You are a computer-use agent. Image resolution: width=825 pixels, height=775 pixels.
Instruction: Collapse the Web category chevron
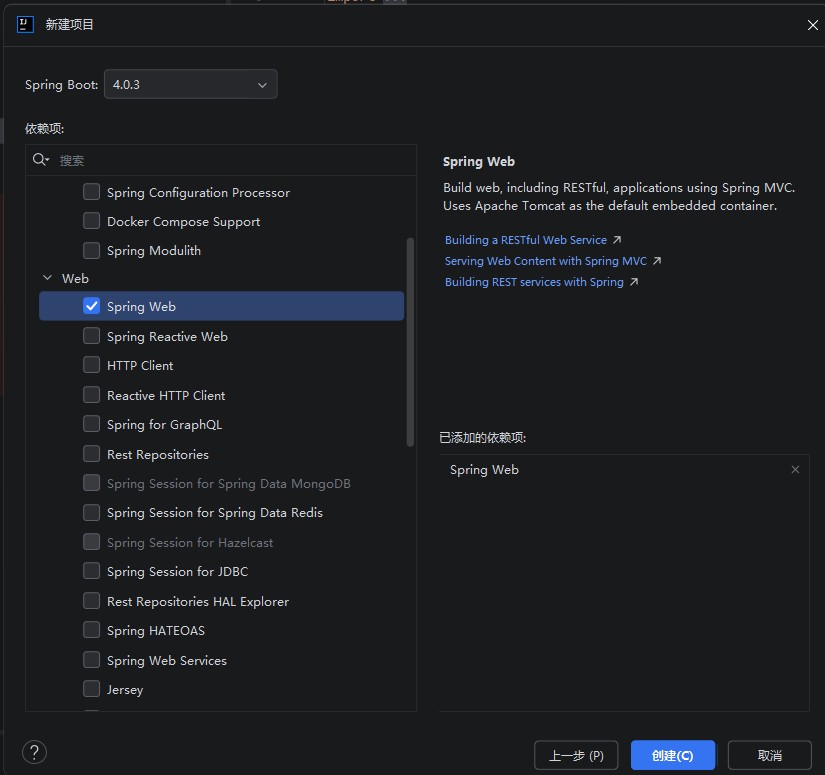coord(47,278)
